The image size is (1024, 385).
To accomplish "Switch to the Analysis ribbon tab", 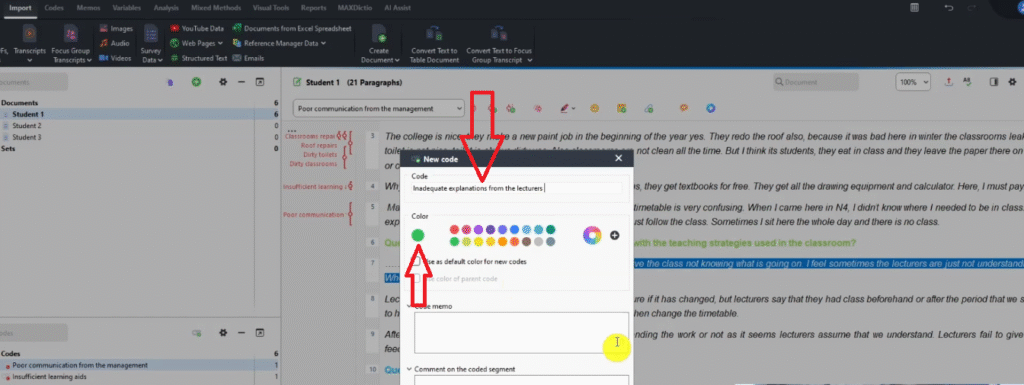I will tap(166, 8).
